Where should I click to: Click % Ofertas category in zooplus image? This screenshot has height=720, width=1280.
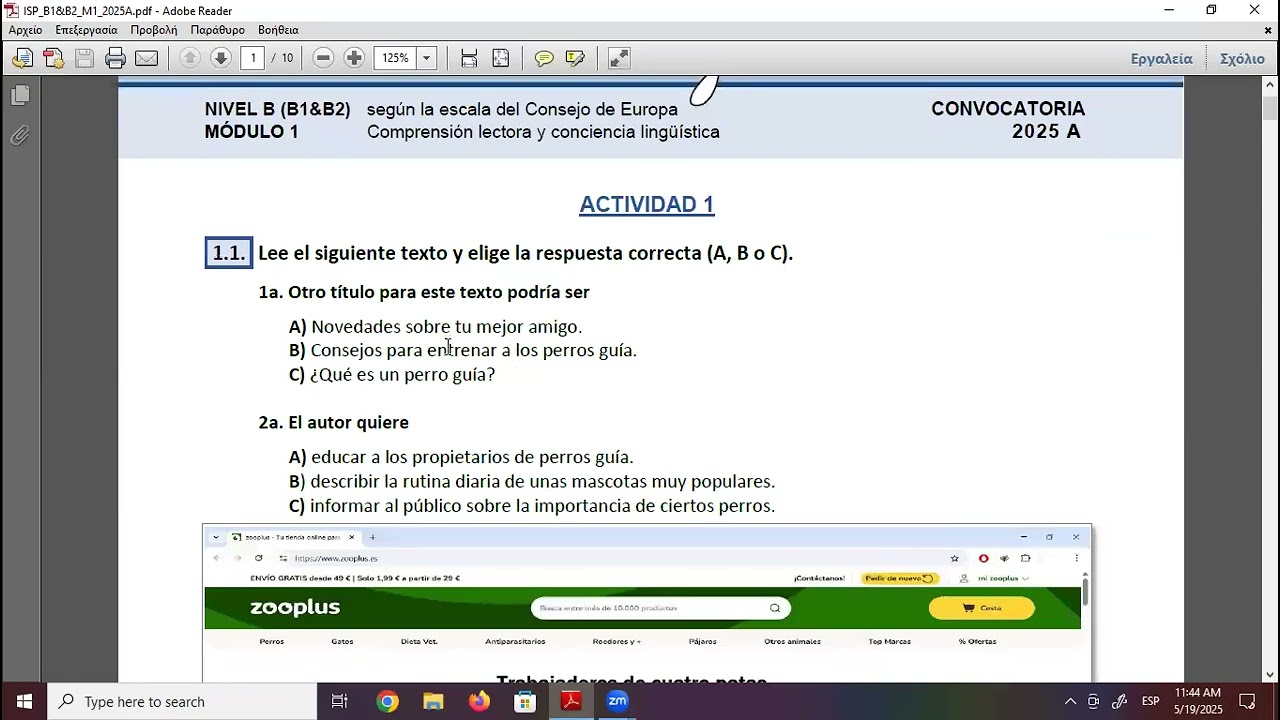click(x=977, y=642)
